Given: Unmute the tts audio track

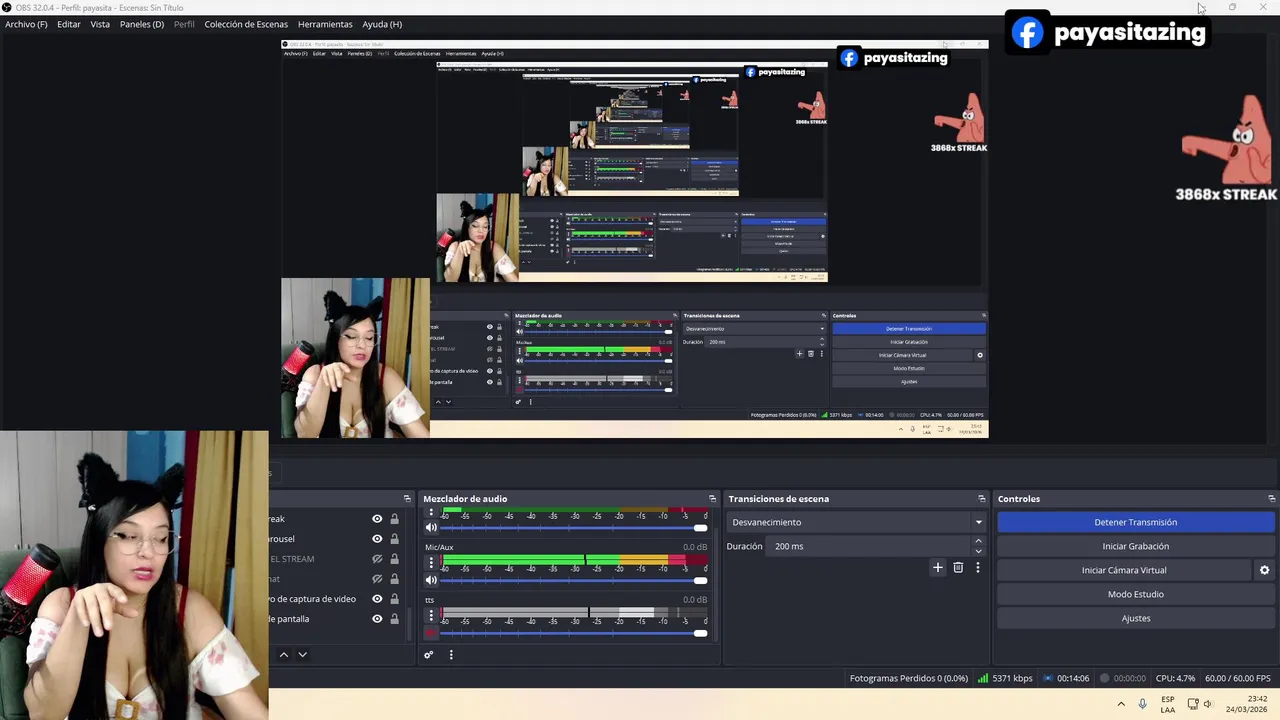Looking at the screenshot, I should 431,633.
